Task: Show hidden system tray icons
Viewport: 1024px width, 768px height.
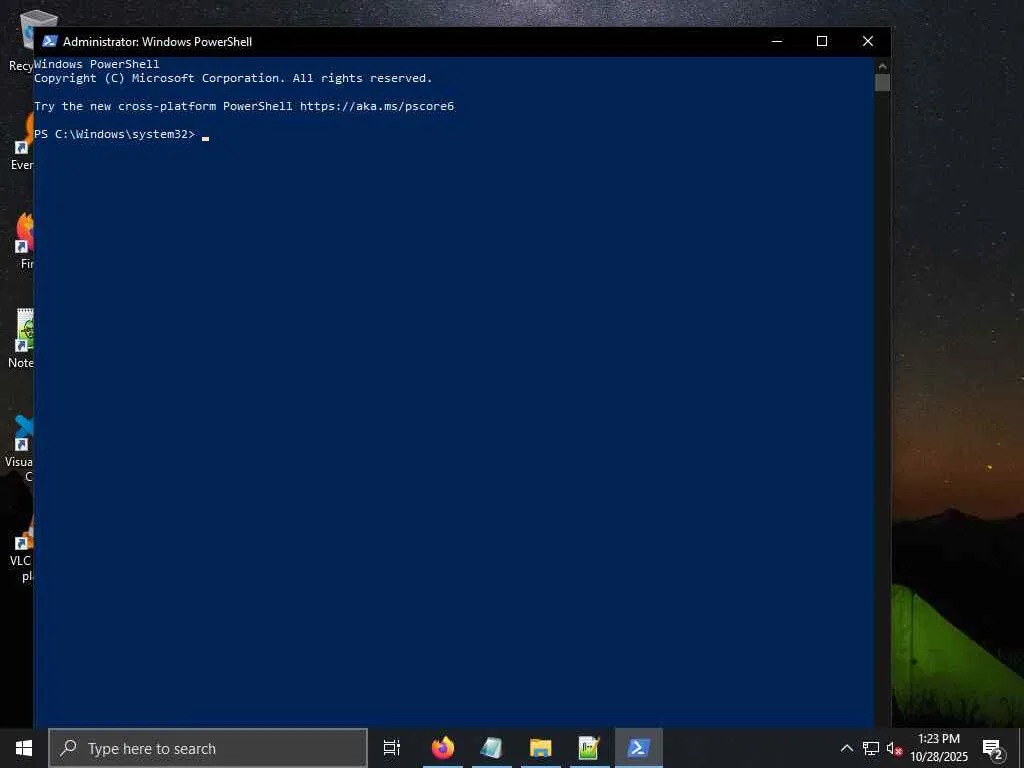Action: [846, 748]
